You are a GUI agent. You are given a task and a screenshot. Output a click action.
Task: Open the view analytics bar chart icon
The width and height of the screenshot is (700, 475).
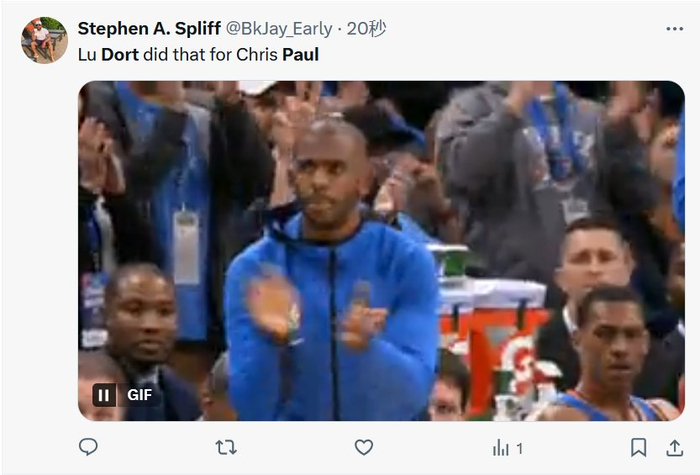pos(501,448)
